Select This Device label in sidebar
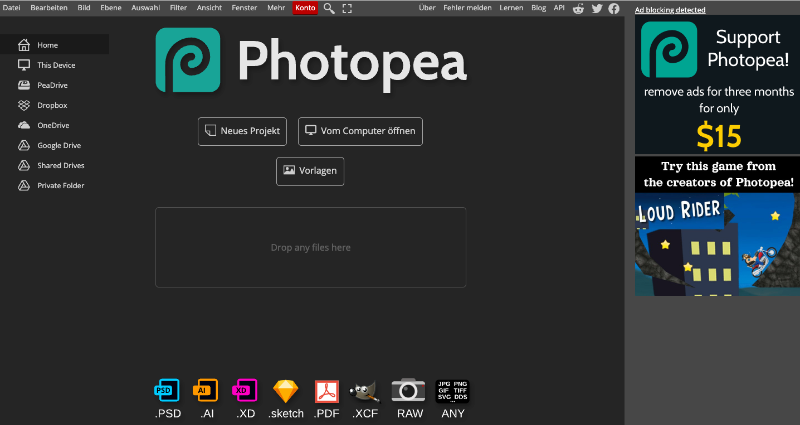 (x=56, y=65)
